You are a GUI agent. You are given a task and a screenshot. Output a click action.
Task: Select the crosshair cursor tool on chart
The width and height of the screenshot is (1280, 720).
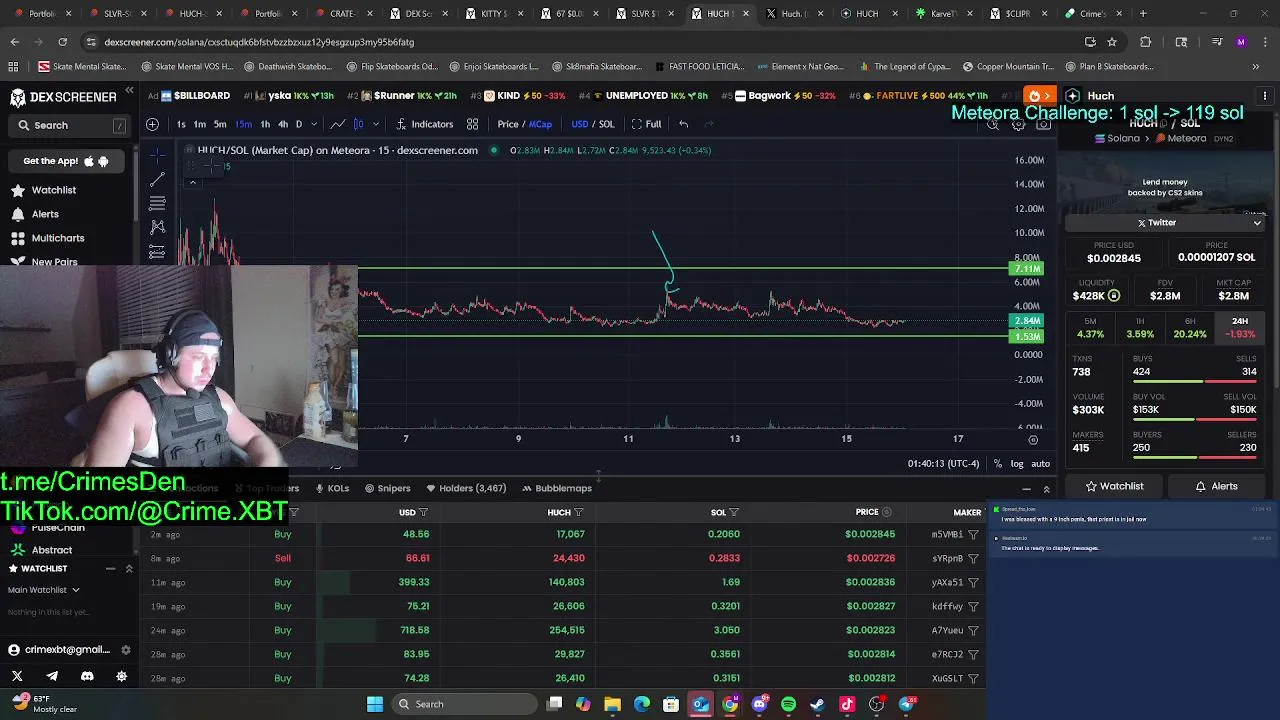tap(157, 155)
